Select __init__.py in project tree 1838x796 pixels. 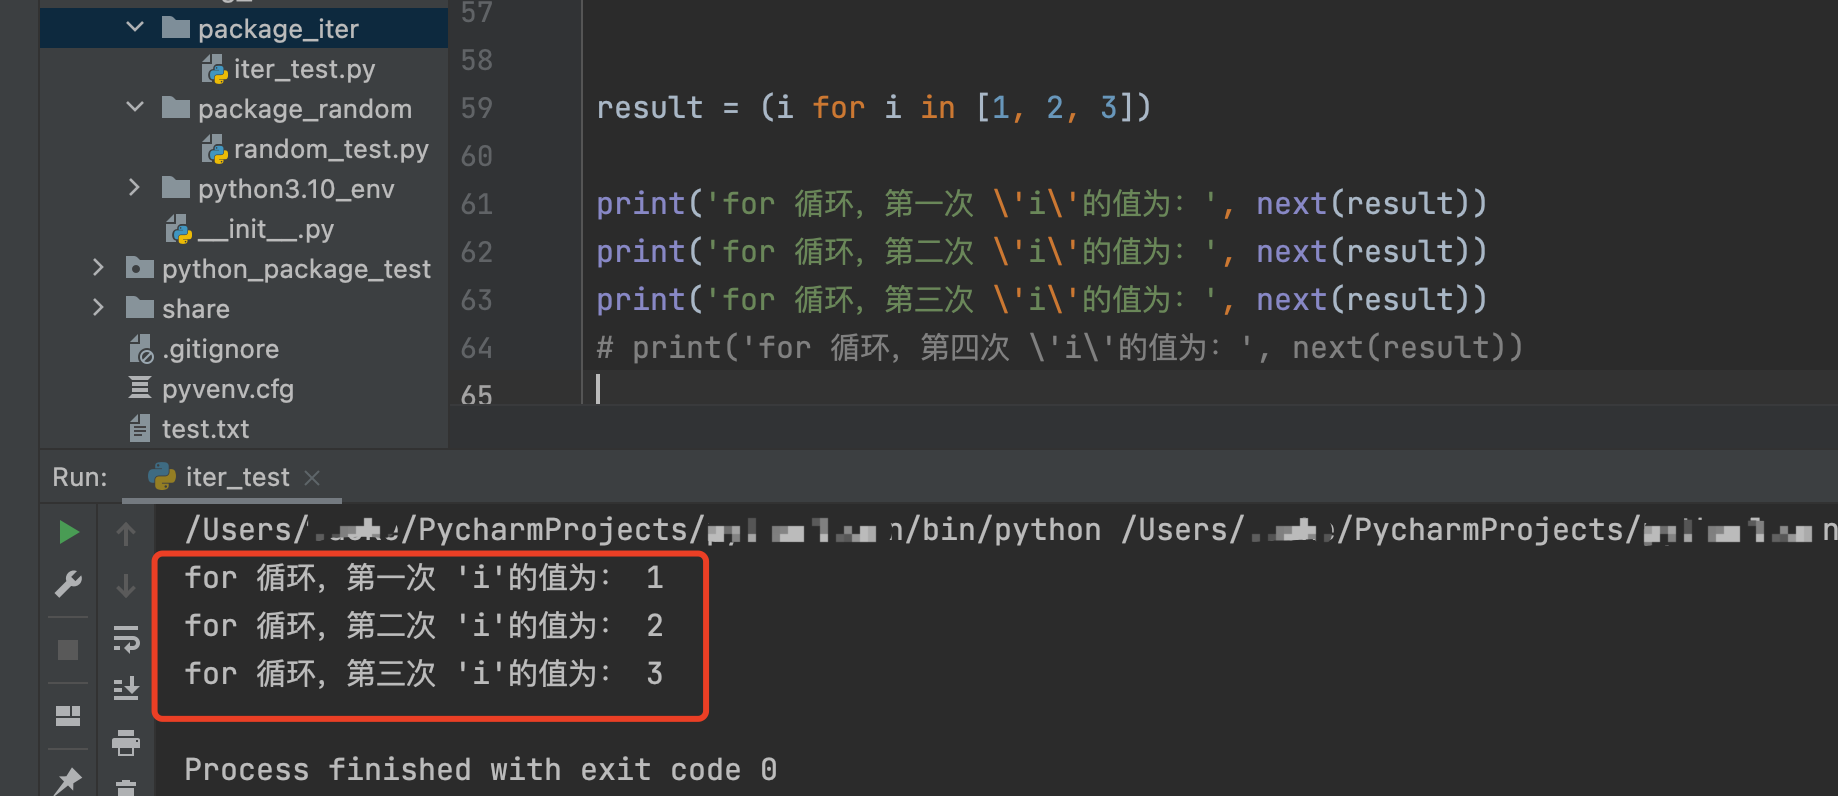pos(265,229)
